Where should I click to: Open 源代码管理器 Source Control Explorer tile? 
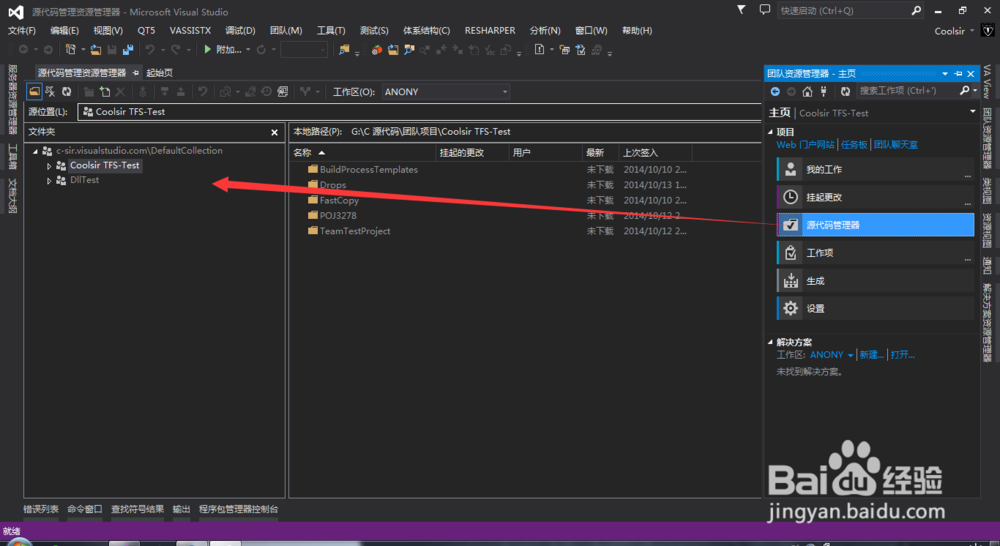[x=875, y=225]
